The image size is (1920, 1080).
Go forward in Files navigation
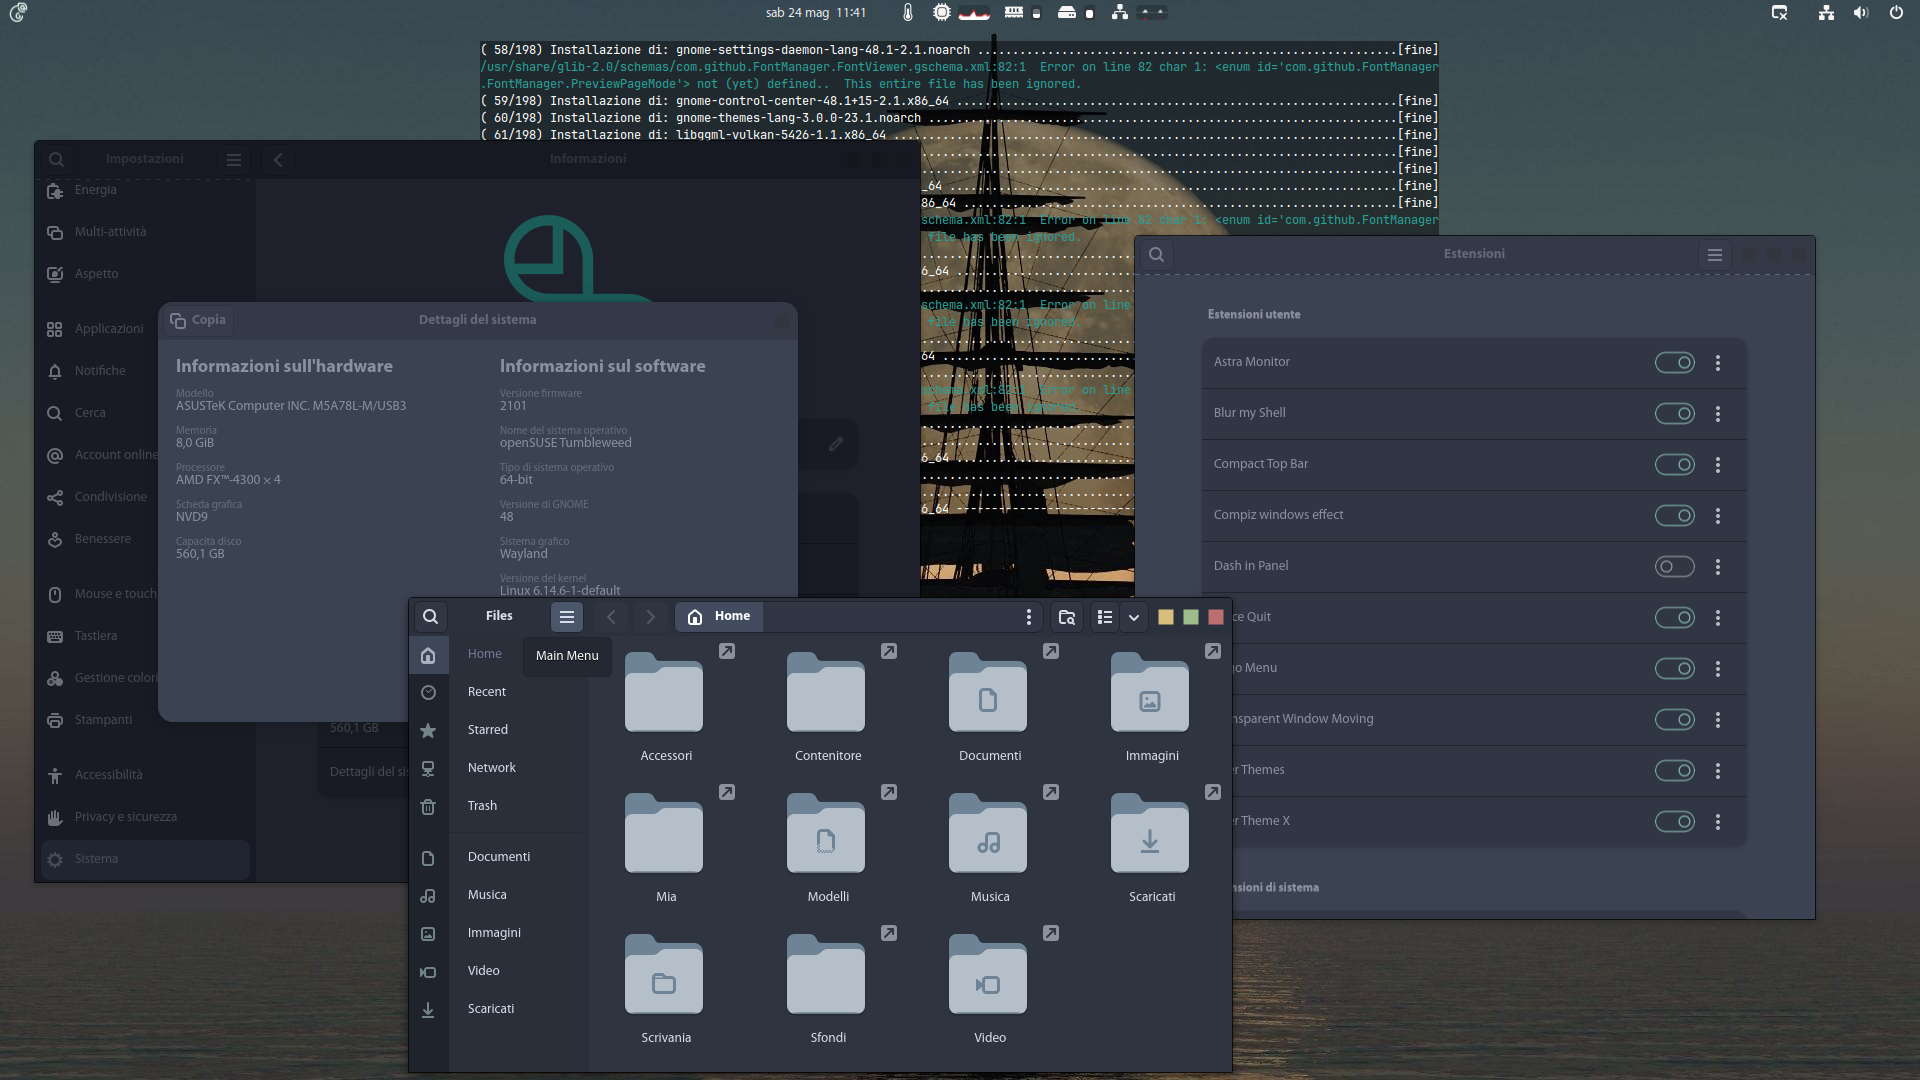click(650, 617)
